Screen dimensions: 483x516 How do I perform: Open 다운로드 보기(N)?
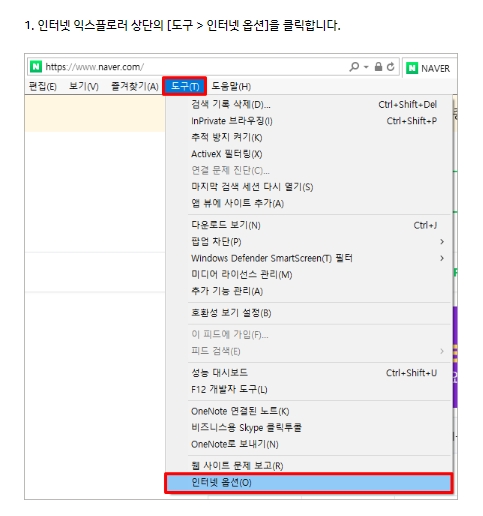pyautogui.click(x=309, y=225)
